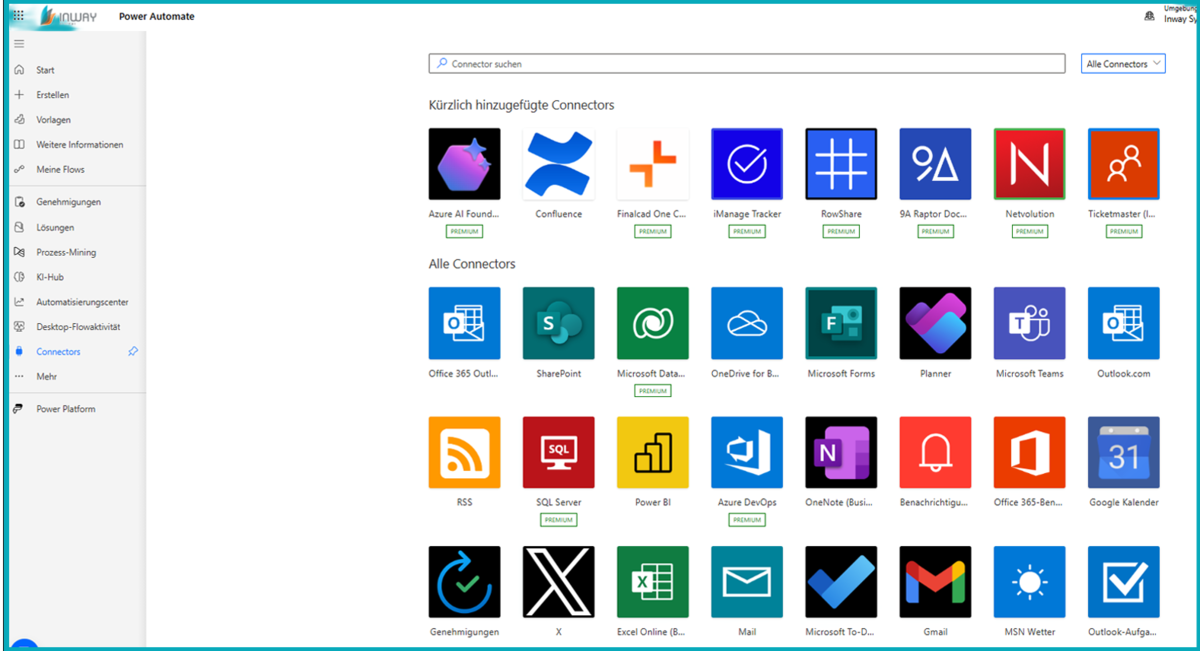Open the Azure AI Foundry connector tile

464,164
